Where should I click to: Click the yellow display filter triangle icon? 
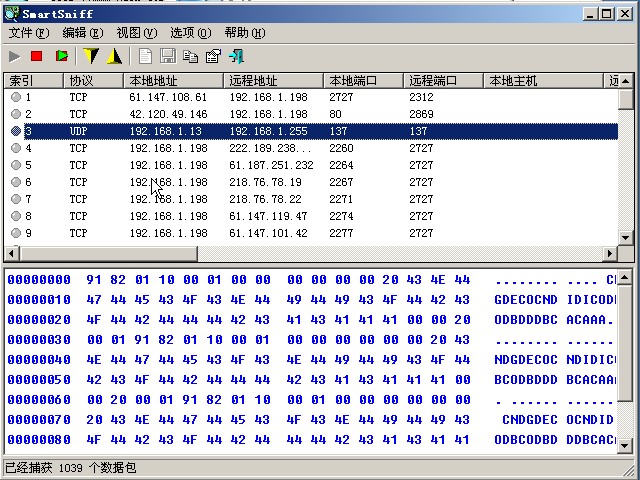click(x=114, y=57)
